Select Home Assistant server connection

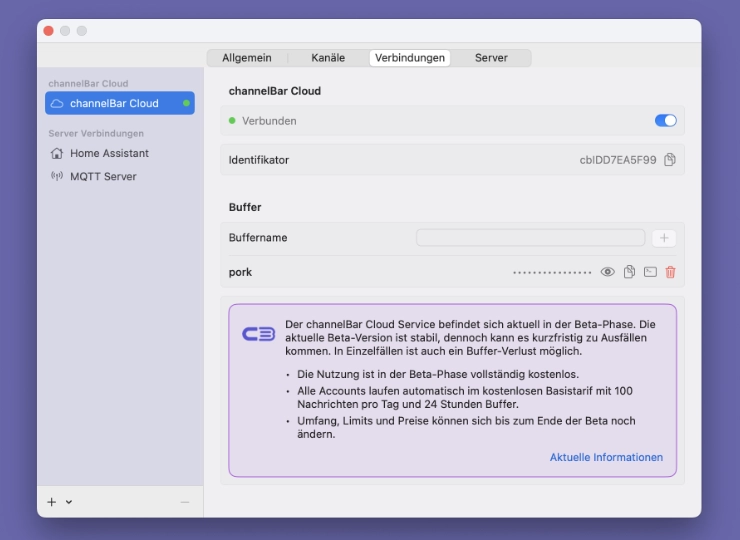(120, 153)
